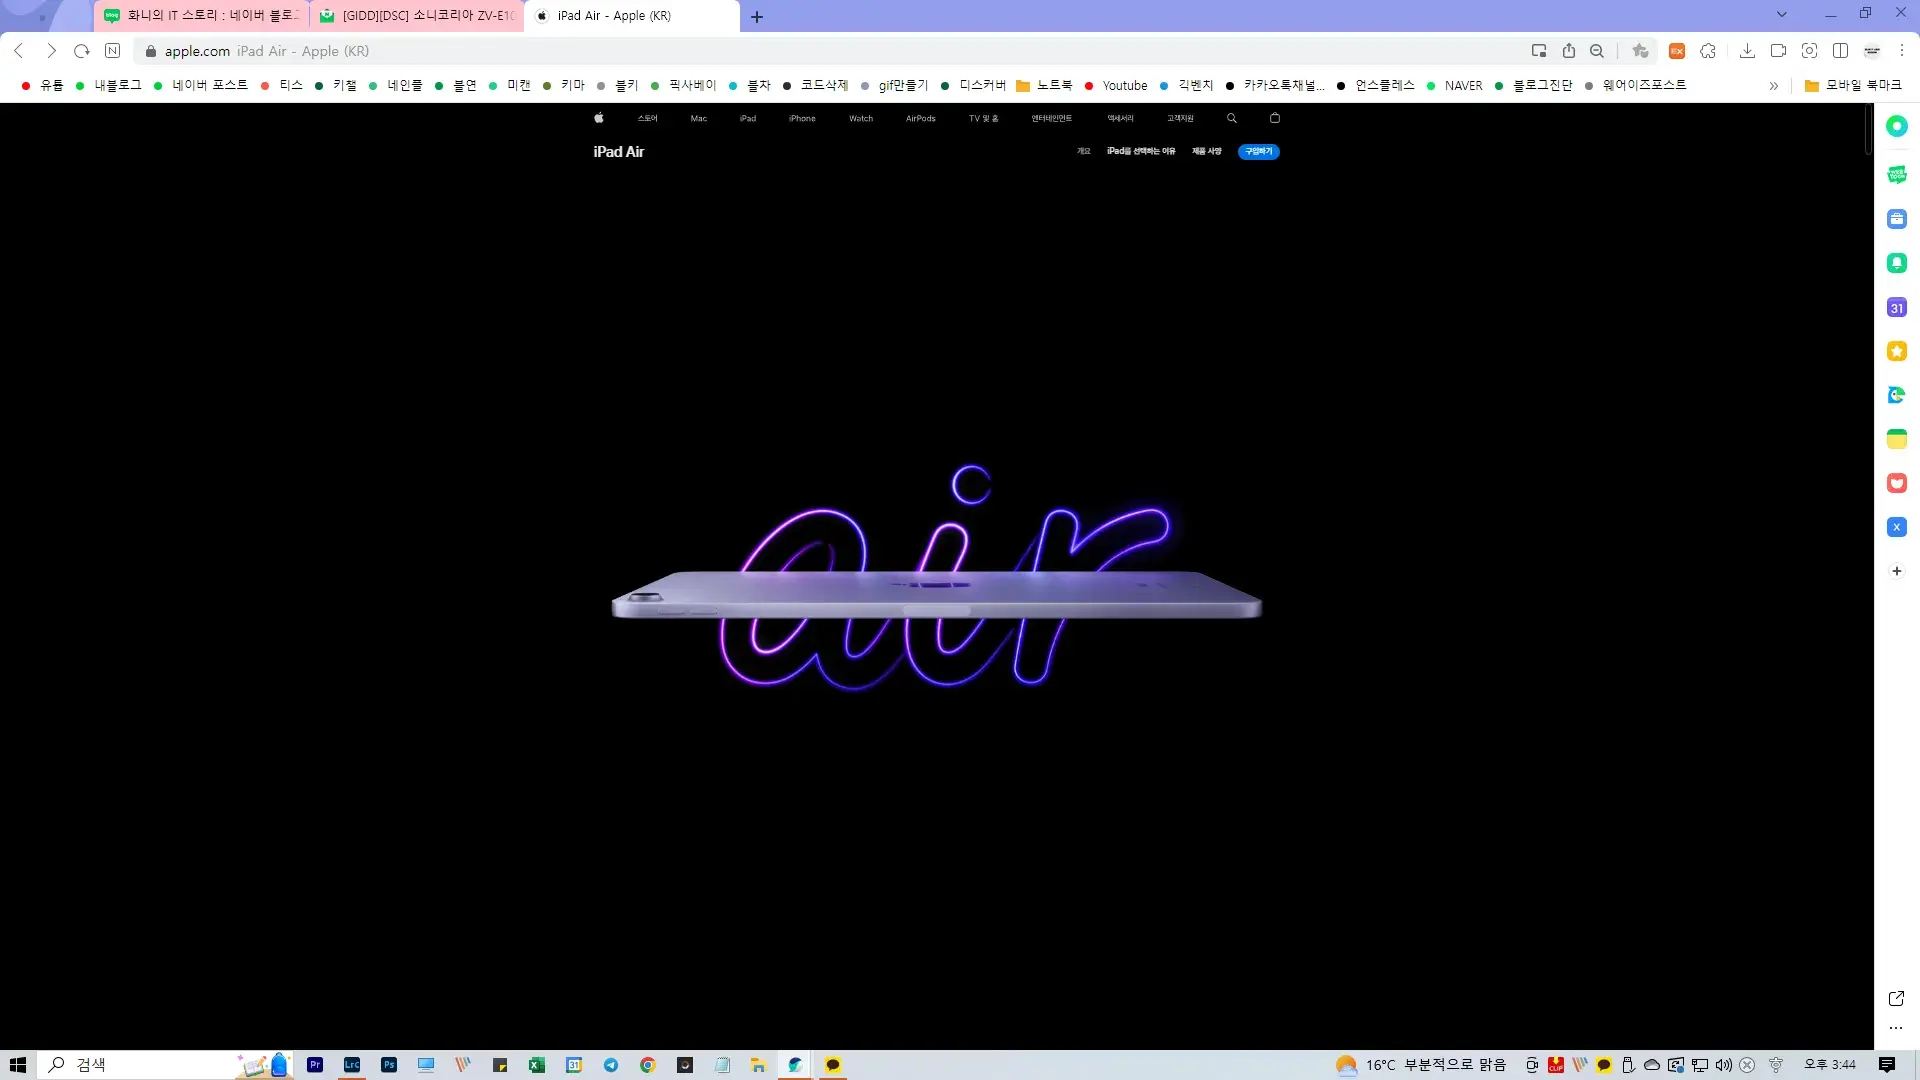The width and height of the screenshot is (1920, 1080).
Task: Open the 고객지원 navigation item
Action: [1181, 118]
